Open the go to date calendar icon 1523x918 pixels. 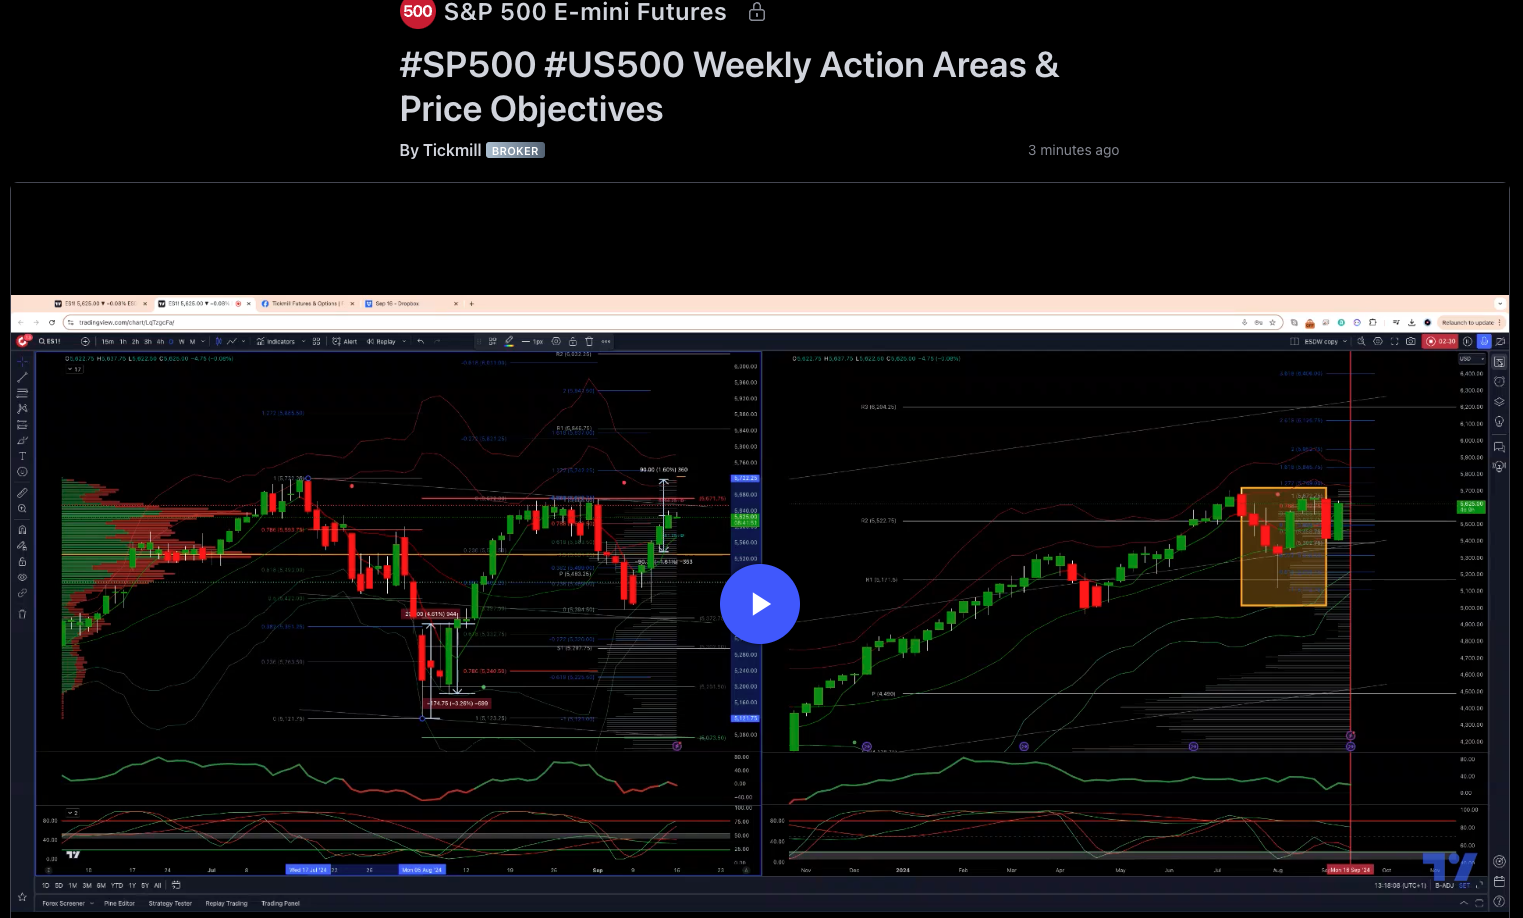(176, 885)
